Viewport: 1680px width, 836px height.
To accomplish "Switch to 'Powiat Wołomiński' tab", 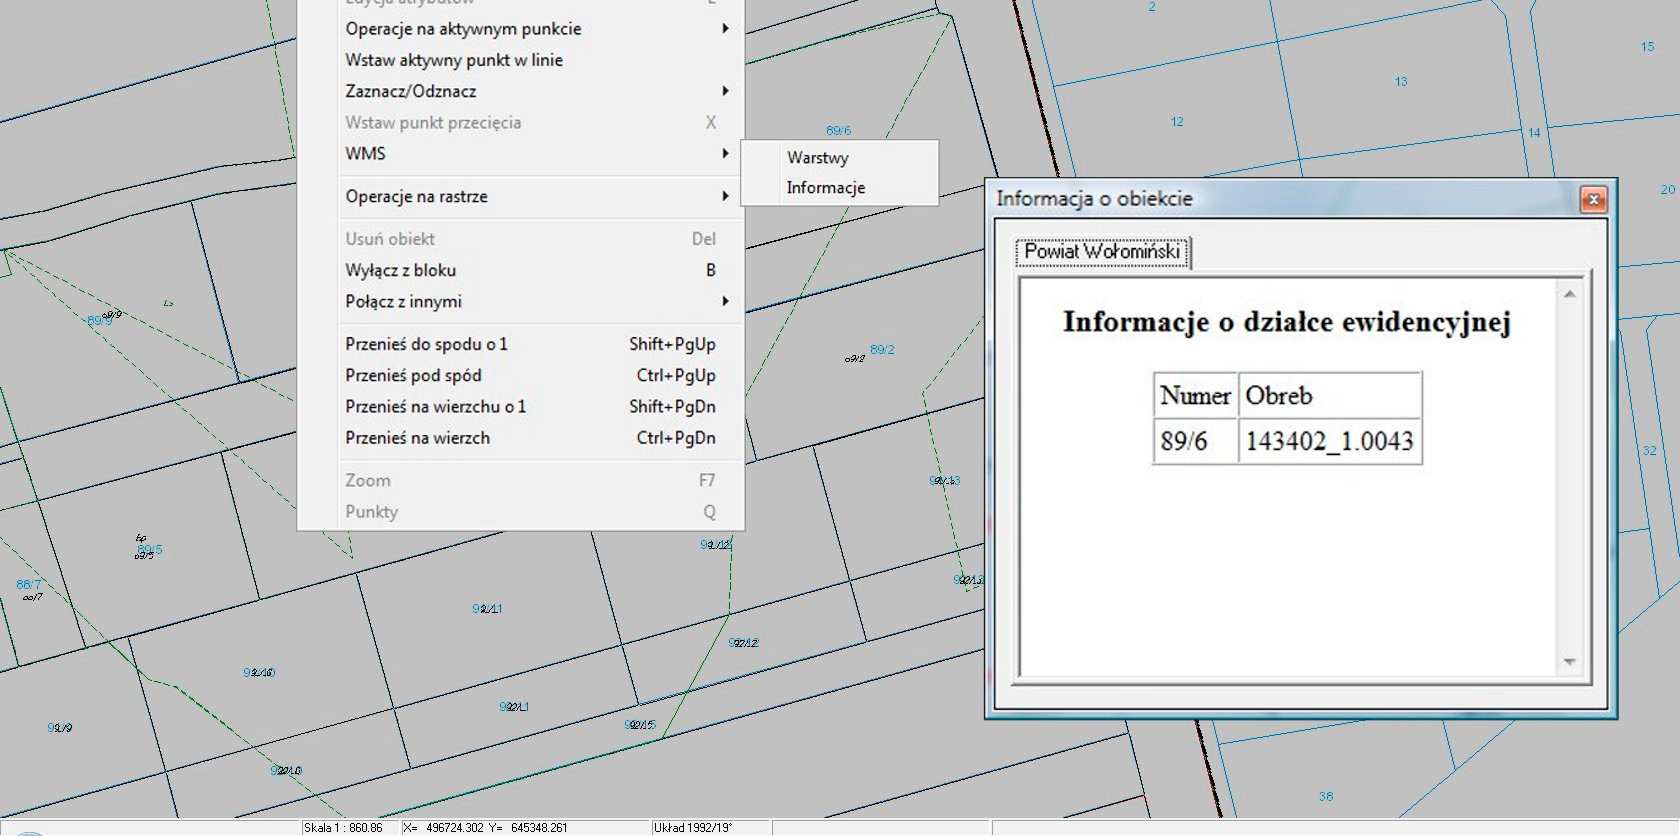I will point(1103,252).
